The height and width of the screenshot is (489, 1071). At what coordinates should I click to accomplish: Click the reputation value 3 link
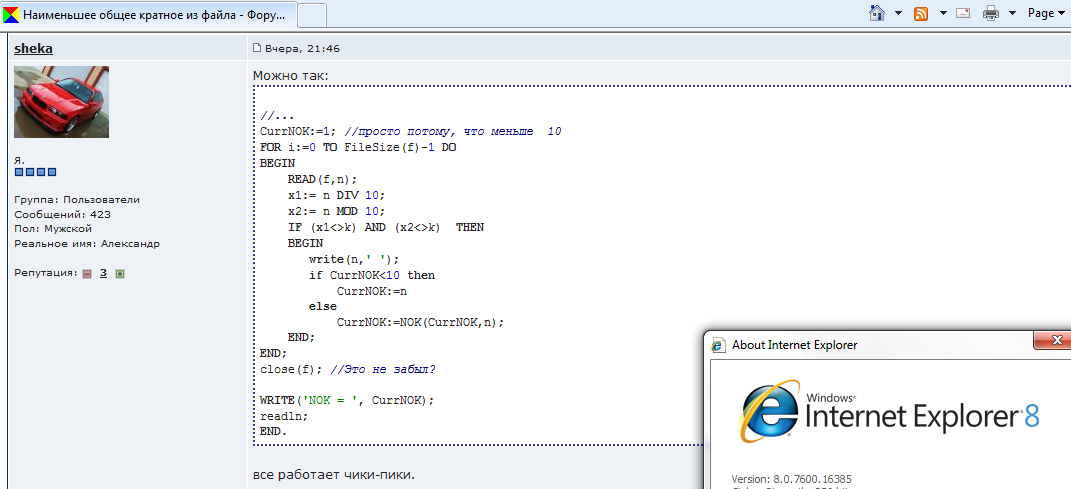pos(103,273)
